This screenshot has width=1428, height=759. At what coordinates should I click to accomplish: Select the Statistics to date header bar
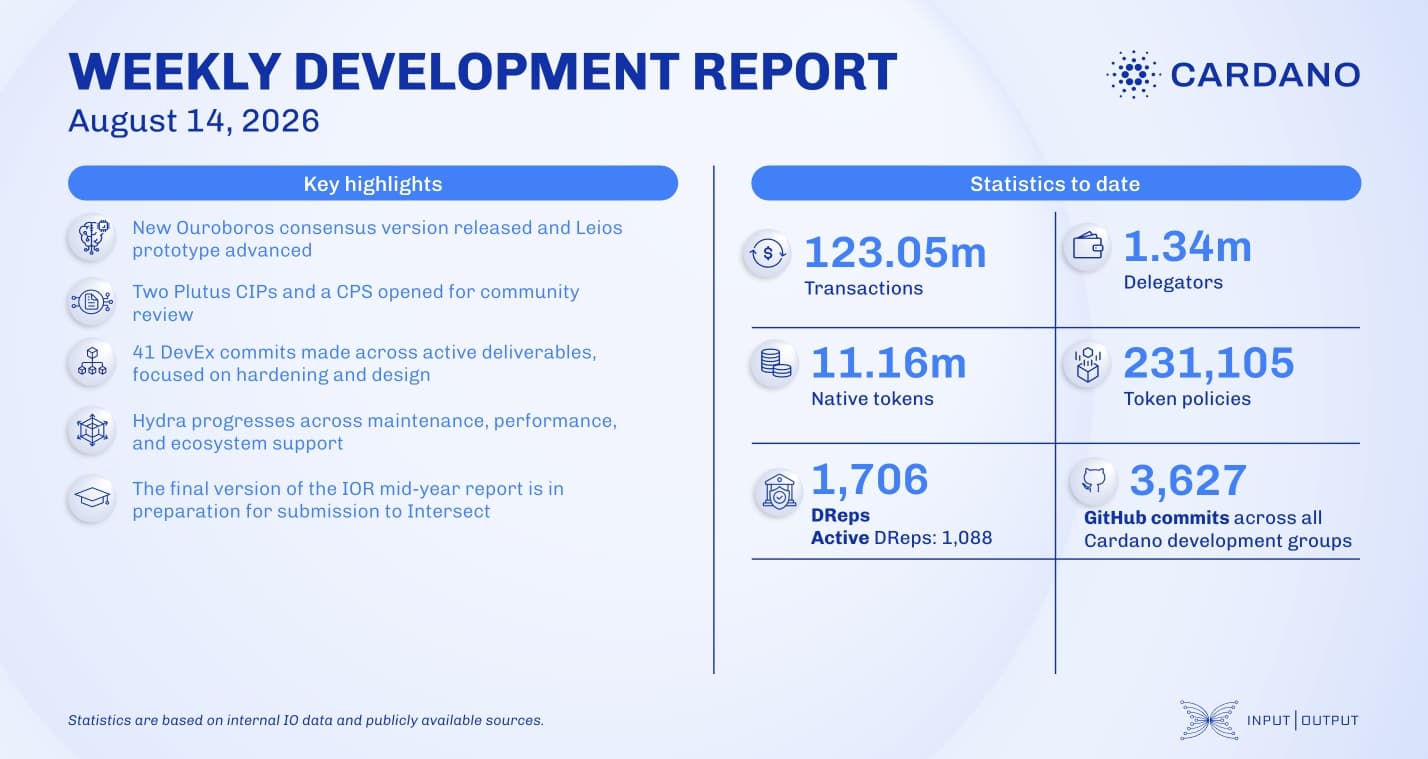(1056, 184)
